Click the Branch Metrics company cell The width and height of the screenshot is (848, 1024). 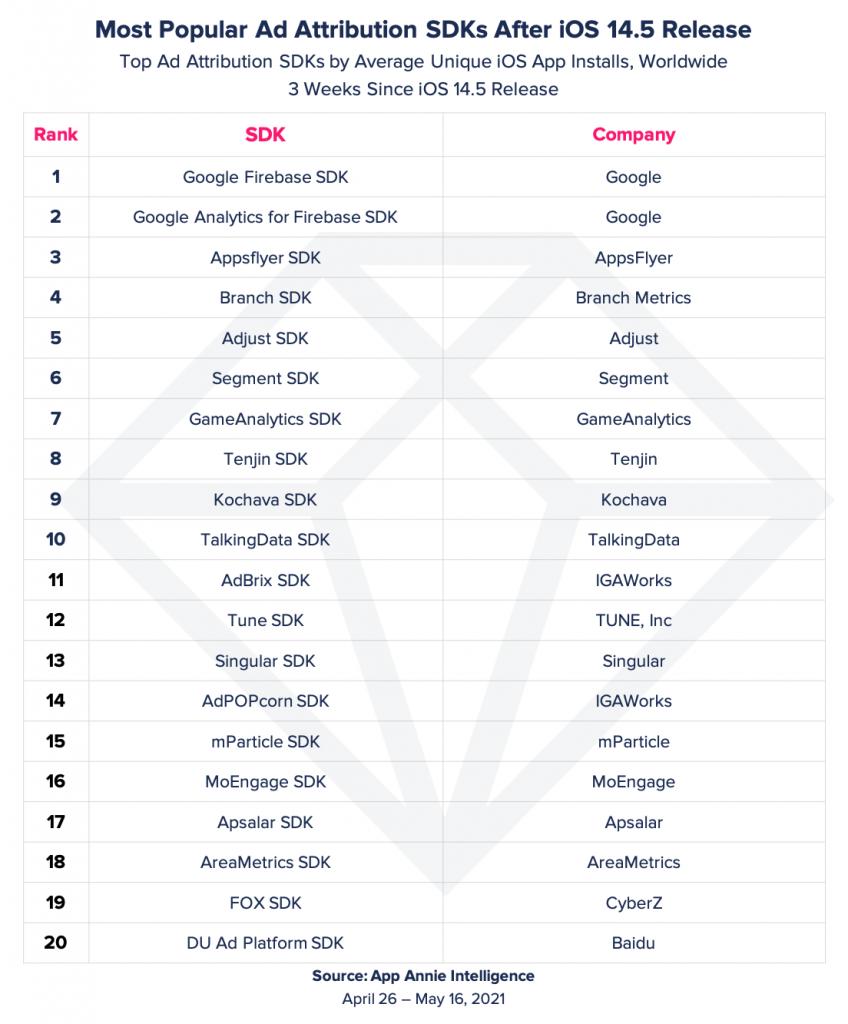point(634,298)
